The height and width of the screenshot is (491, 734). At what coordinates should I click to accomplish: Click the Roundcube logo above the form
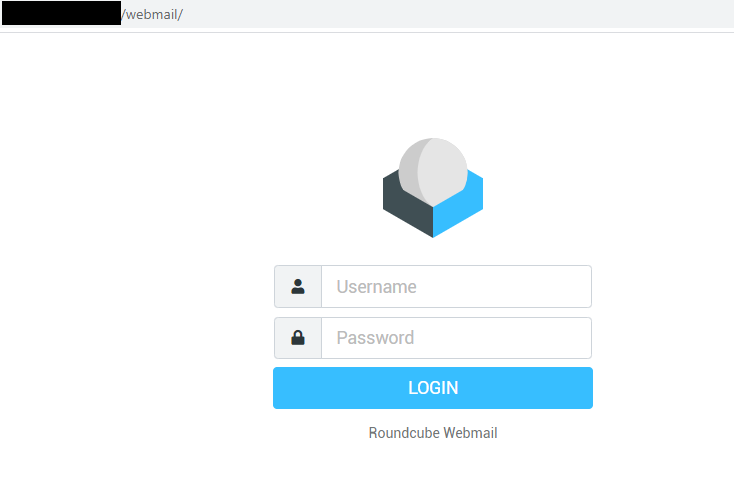tap(433, 190)
